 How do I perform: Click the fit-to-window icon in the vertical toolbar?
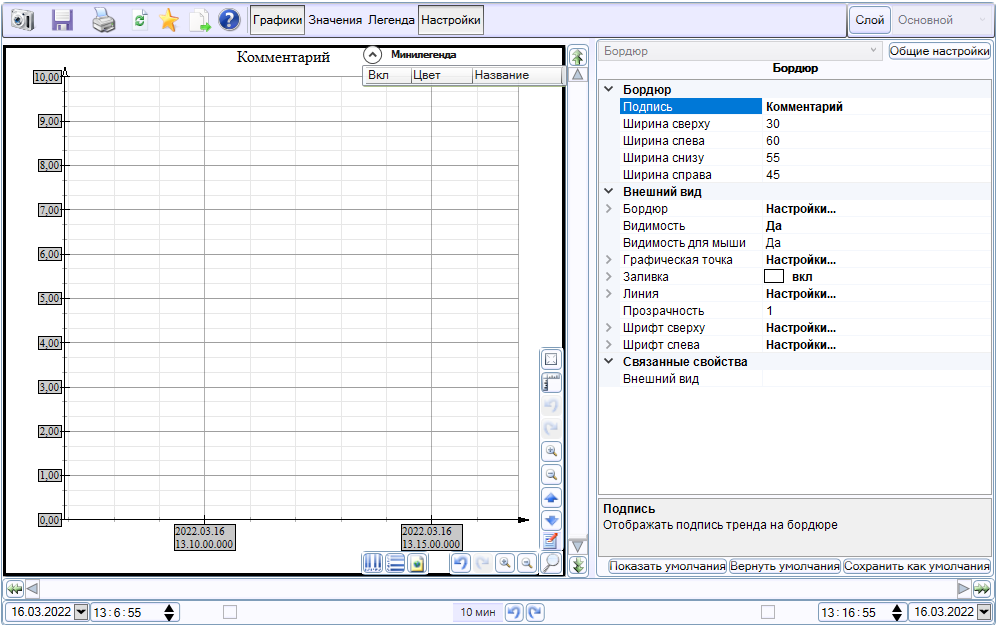pyautogui.click(x=551, y=360)
